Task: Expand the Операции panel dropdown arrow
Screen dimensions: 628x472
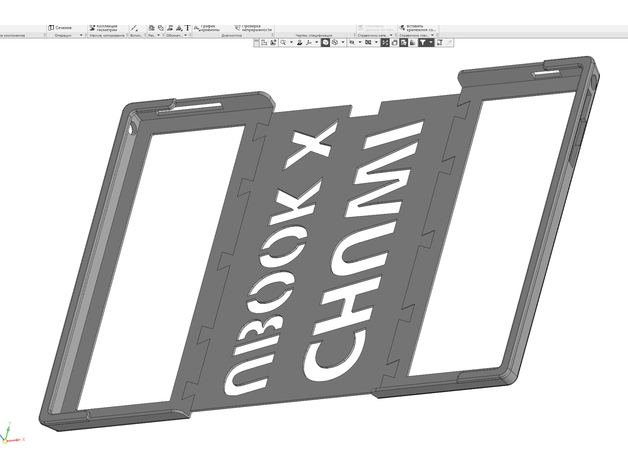Action: (x=81, y=35)
